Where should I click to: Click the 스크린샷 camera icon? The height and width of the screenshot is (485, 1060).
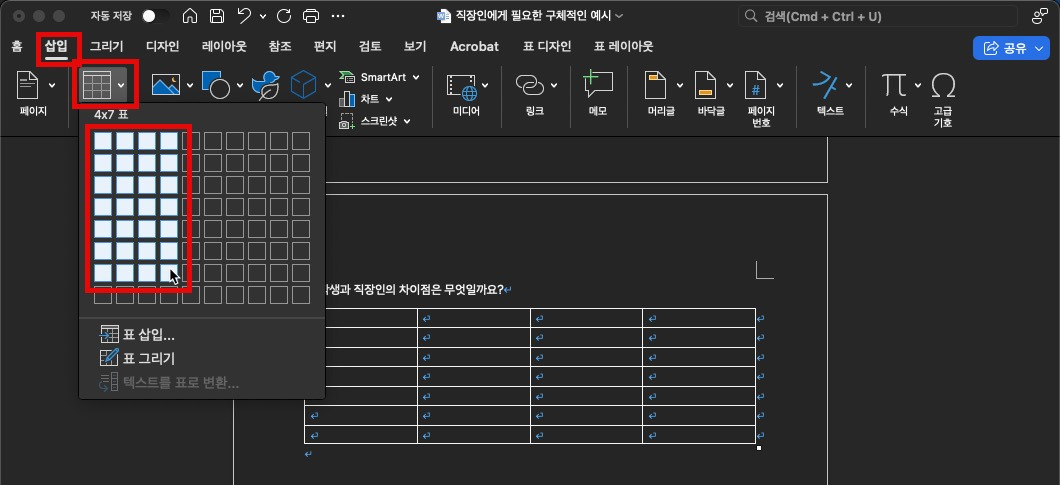click(x=347, y=121)
